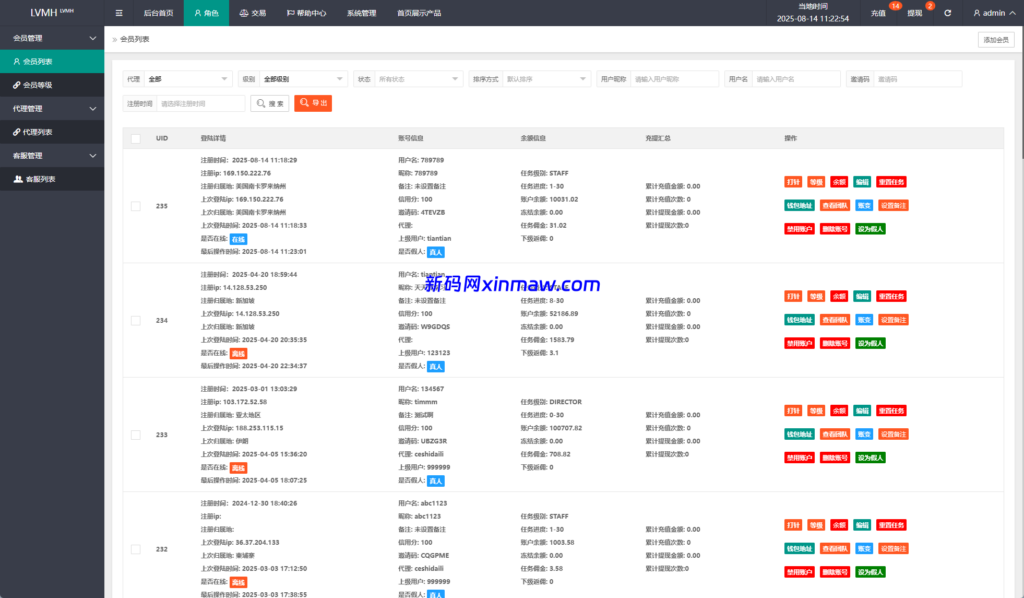Image resolution: width=1024 pixels, height=598 pixels.
Task: Click the 添加会员 add member button
Action: (994, 39)
